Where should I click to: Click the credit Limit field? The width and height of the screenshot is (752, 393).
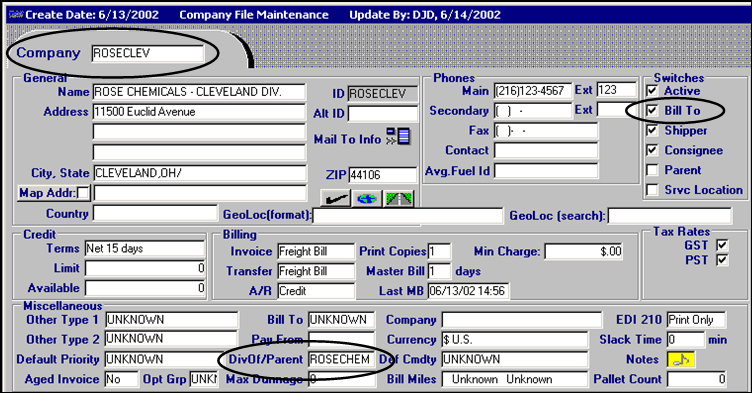[x=145, y=268]
